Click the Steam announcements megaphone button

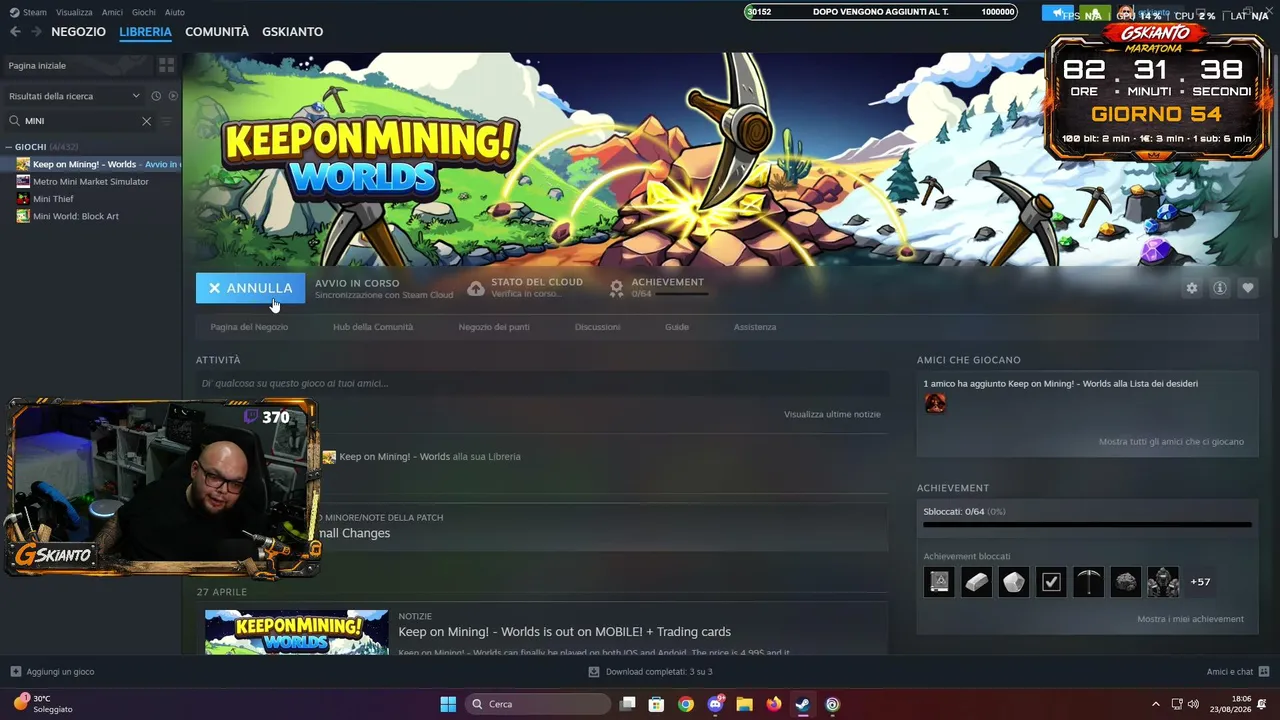pos(1057,13)
